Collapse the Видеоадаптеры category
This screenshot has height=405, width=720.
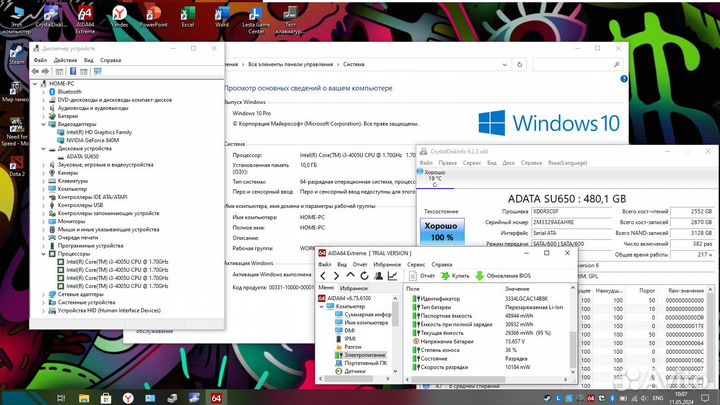(x=44, y=124)
